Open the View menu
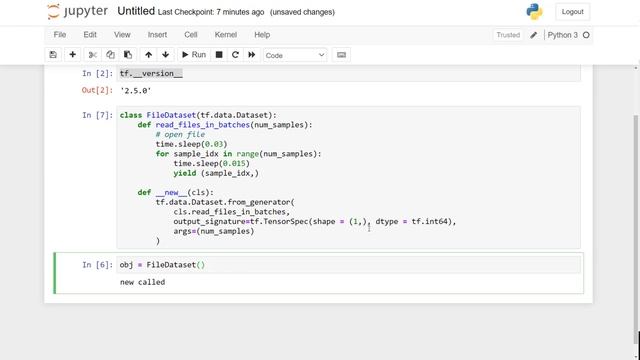640x360 pixels. click(122, 35)
